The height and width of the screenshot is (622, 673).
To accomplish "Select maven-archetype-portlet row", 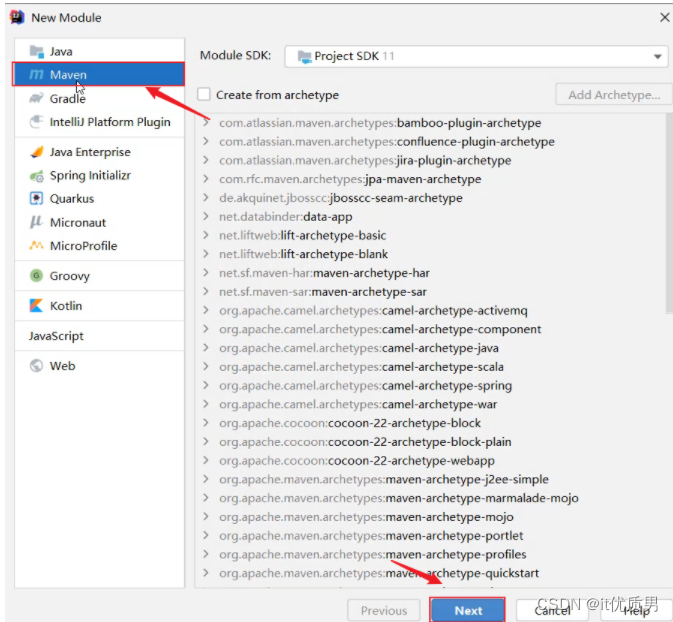I will click(x=431, y=536).
